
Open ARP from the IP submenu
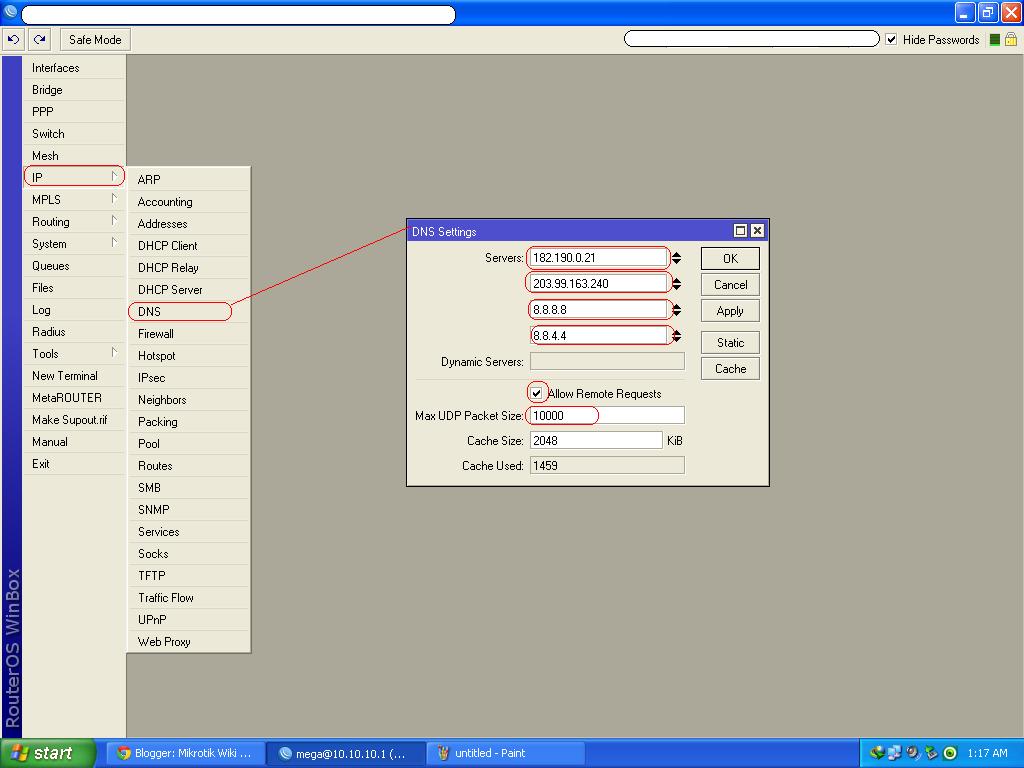click(x=189, y=180)
